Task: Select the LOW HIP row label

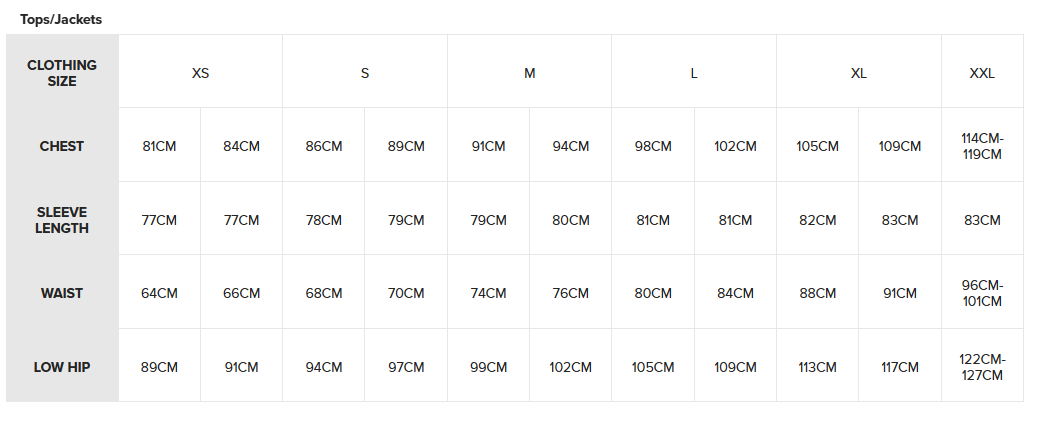Action: tap(62, 367)
